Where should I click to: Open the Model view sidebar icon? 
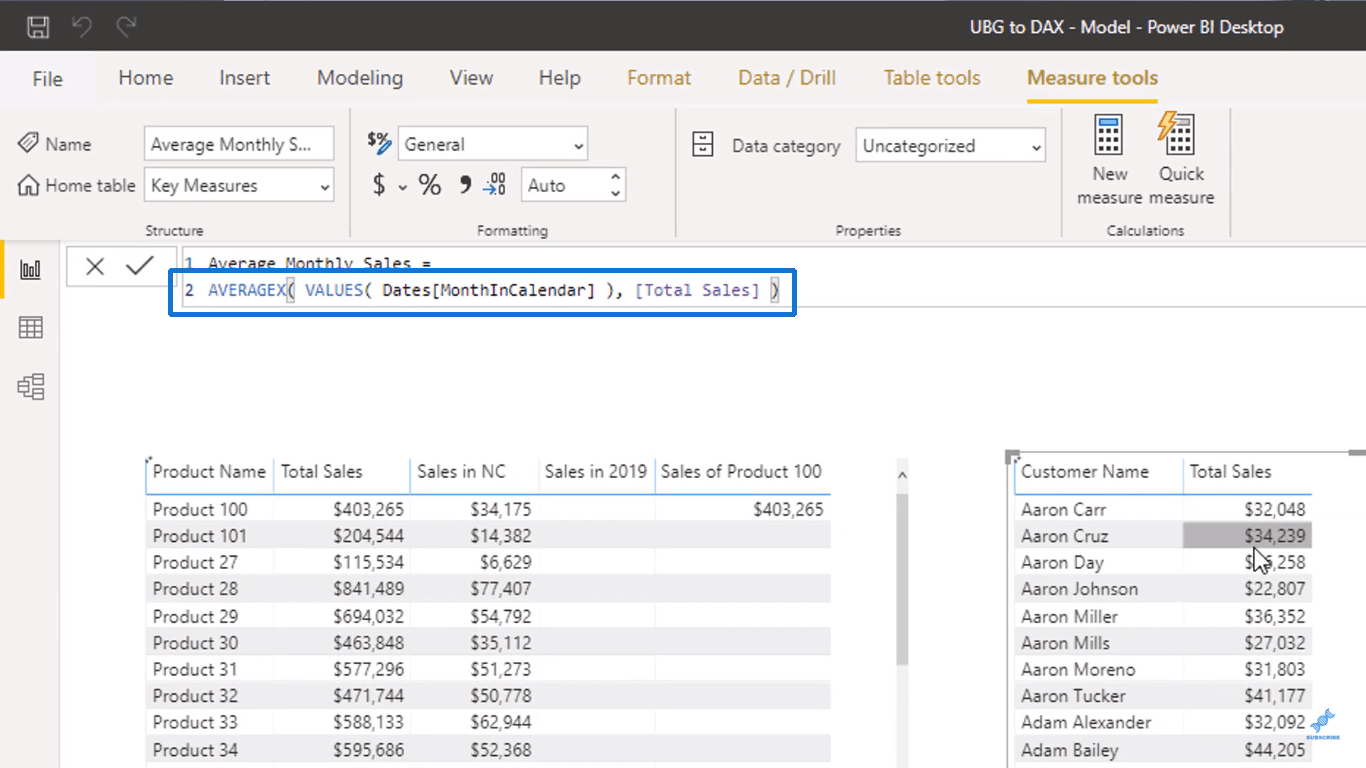click(x=31, y=386)
